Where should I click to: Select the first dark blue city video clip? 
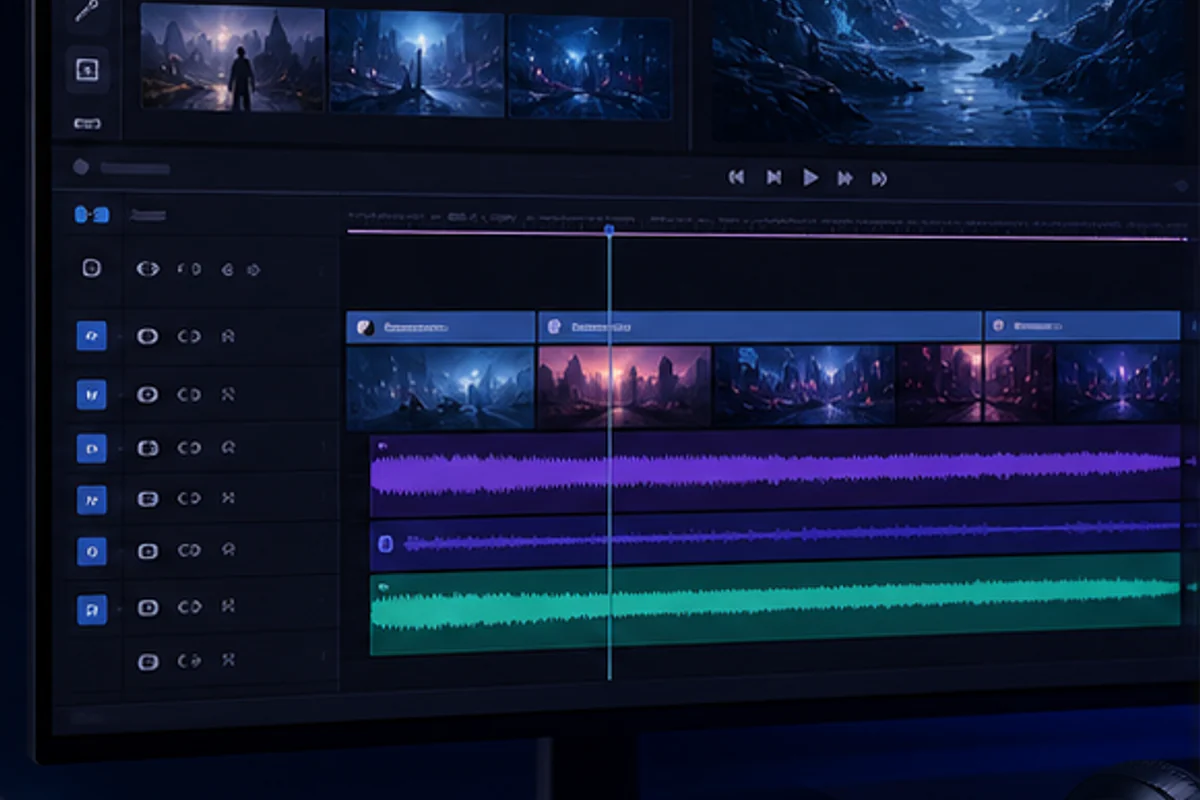440,388
